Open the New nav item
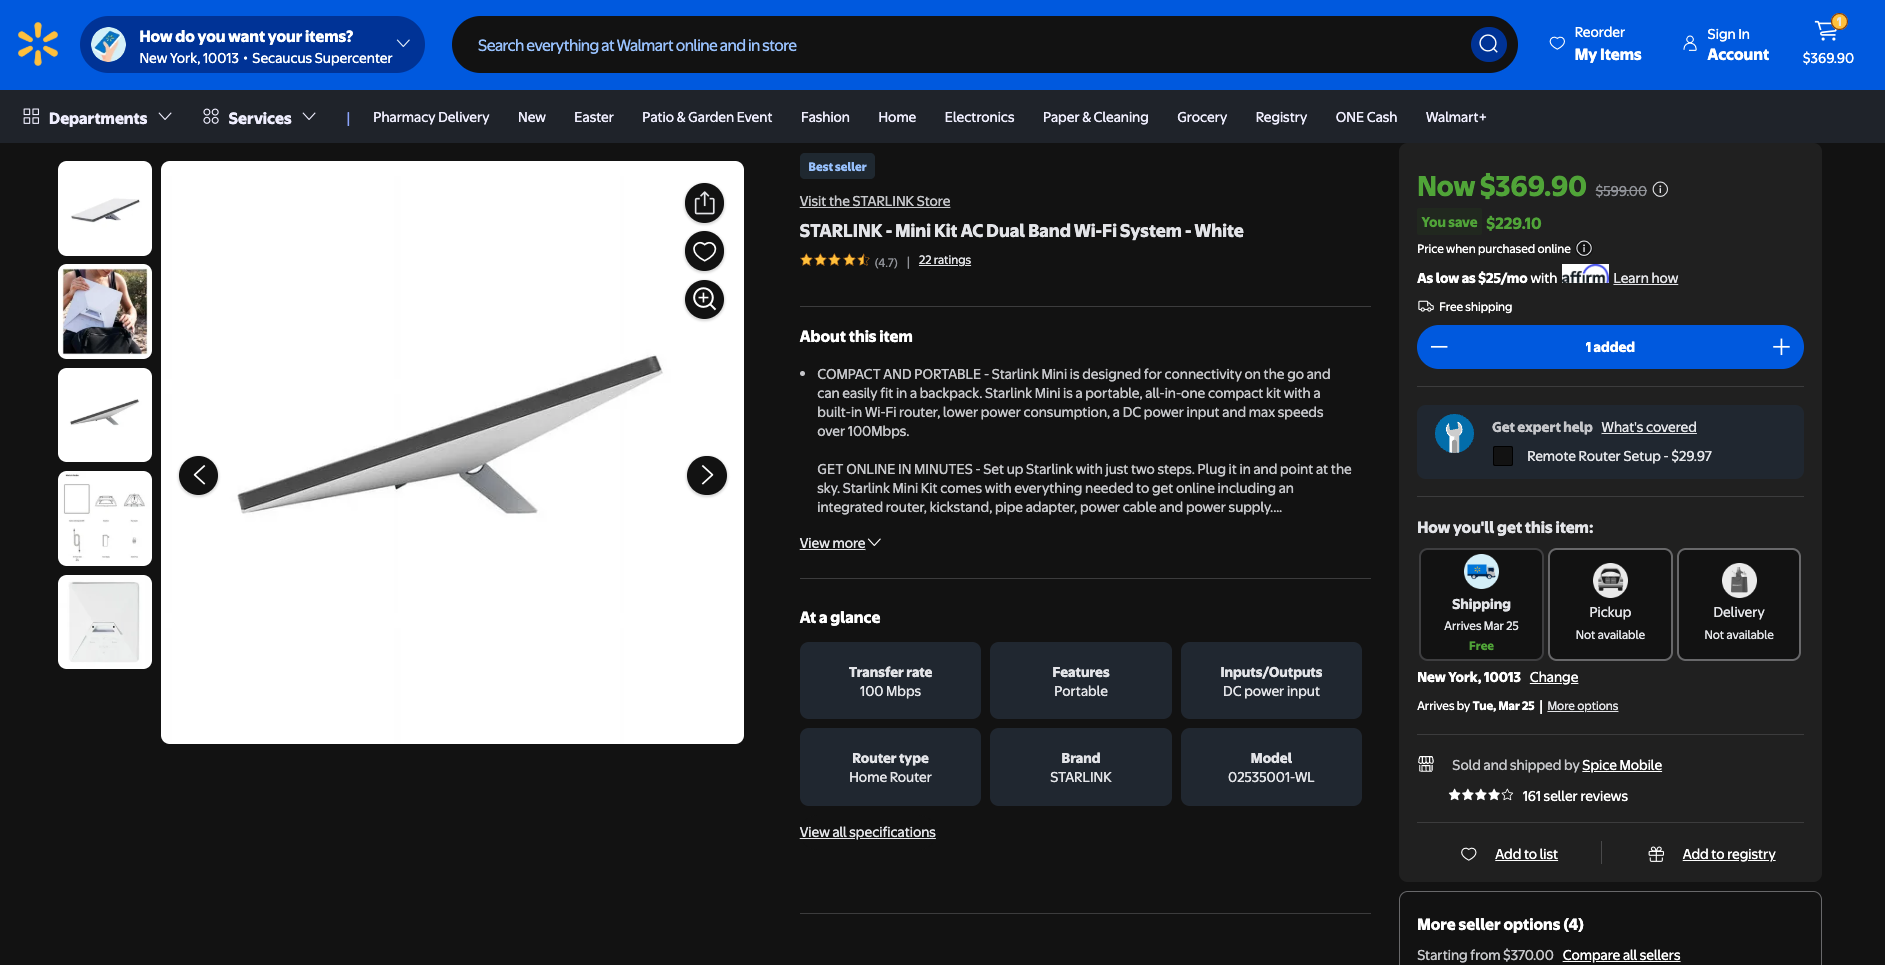Image resolution: width=1885 pixels, height=965 pixels. 531,117
